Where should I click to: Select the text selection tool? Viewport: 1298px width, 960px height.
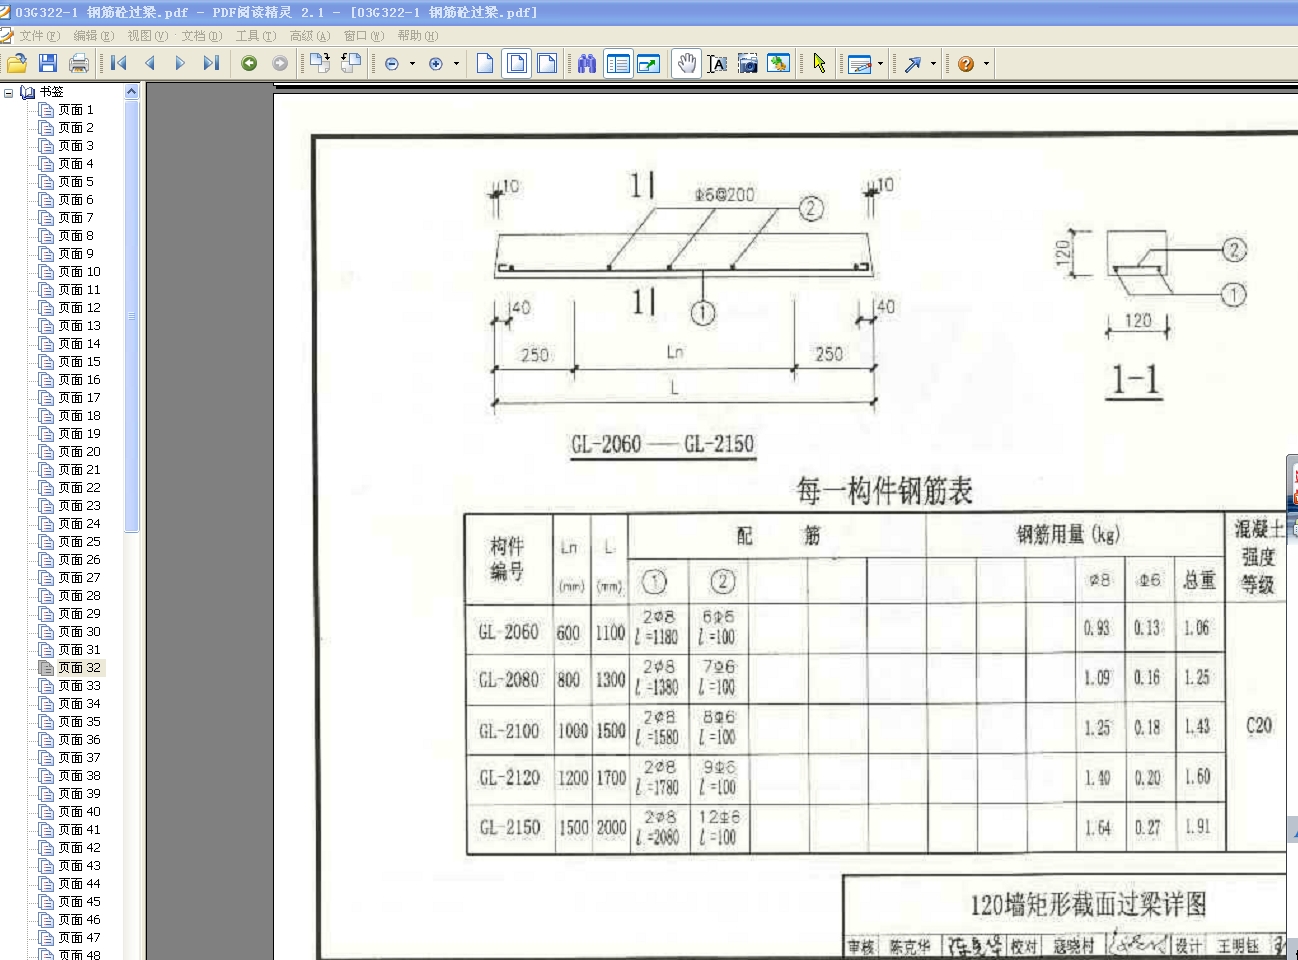click(717, 64)
